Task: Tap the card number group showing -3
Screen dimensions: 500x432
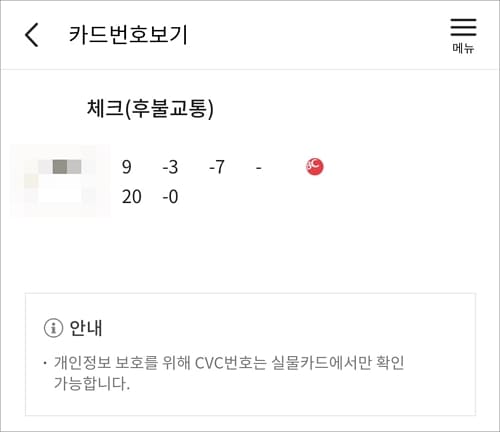Action: point(170,167)
